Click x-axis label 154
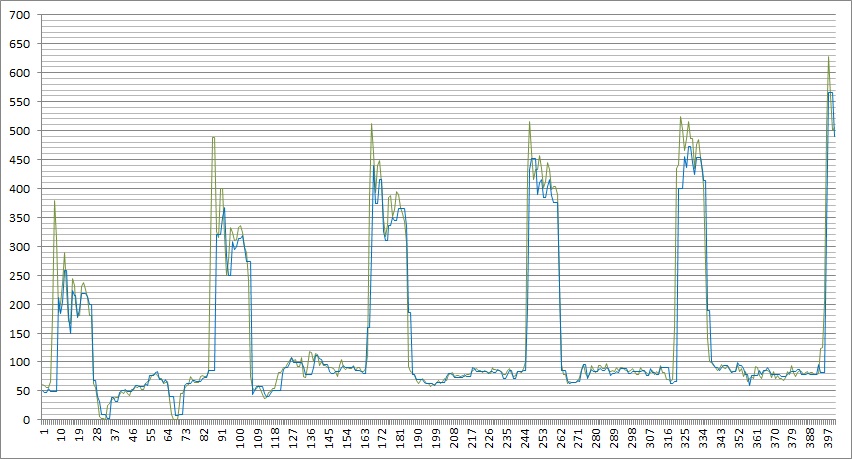This screenshot has width=852, height=459. tap(347, 438)
